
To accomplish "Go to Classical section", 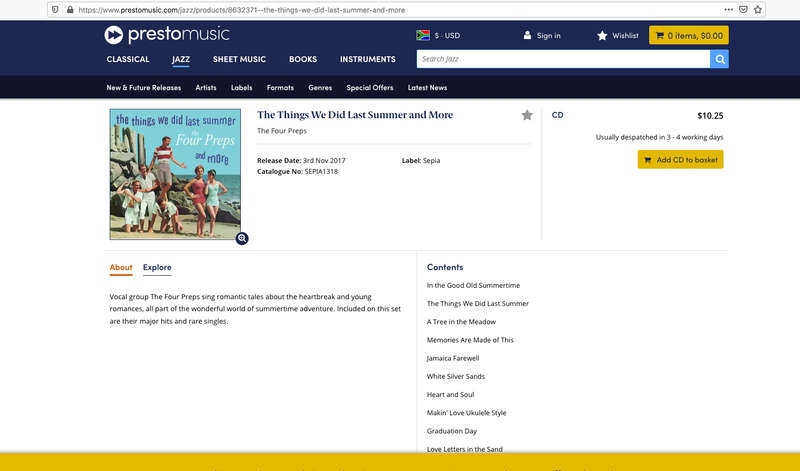I will 128,59.
